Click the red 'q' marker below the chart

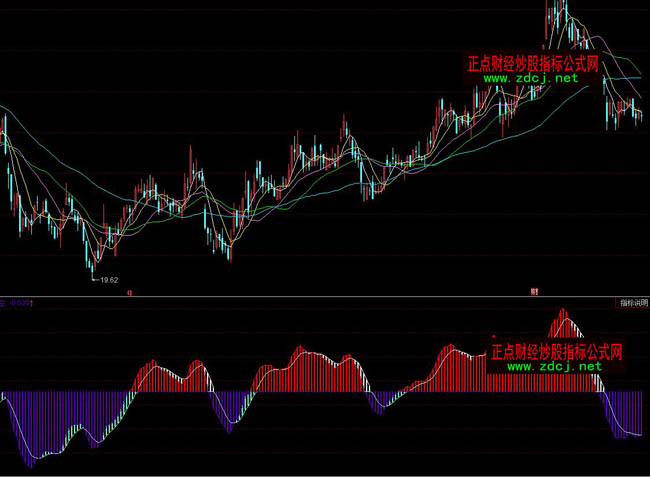point(131,293)
